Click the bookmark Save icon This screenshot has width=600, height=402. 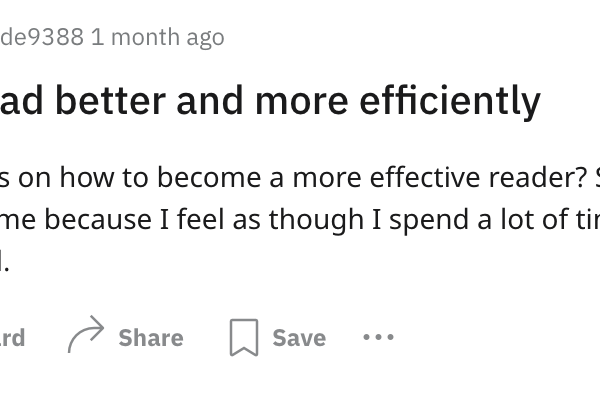(244, 337)
